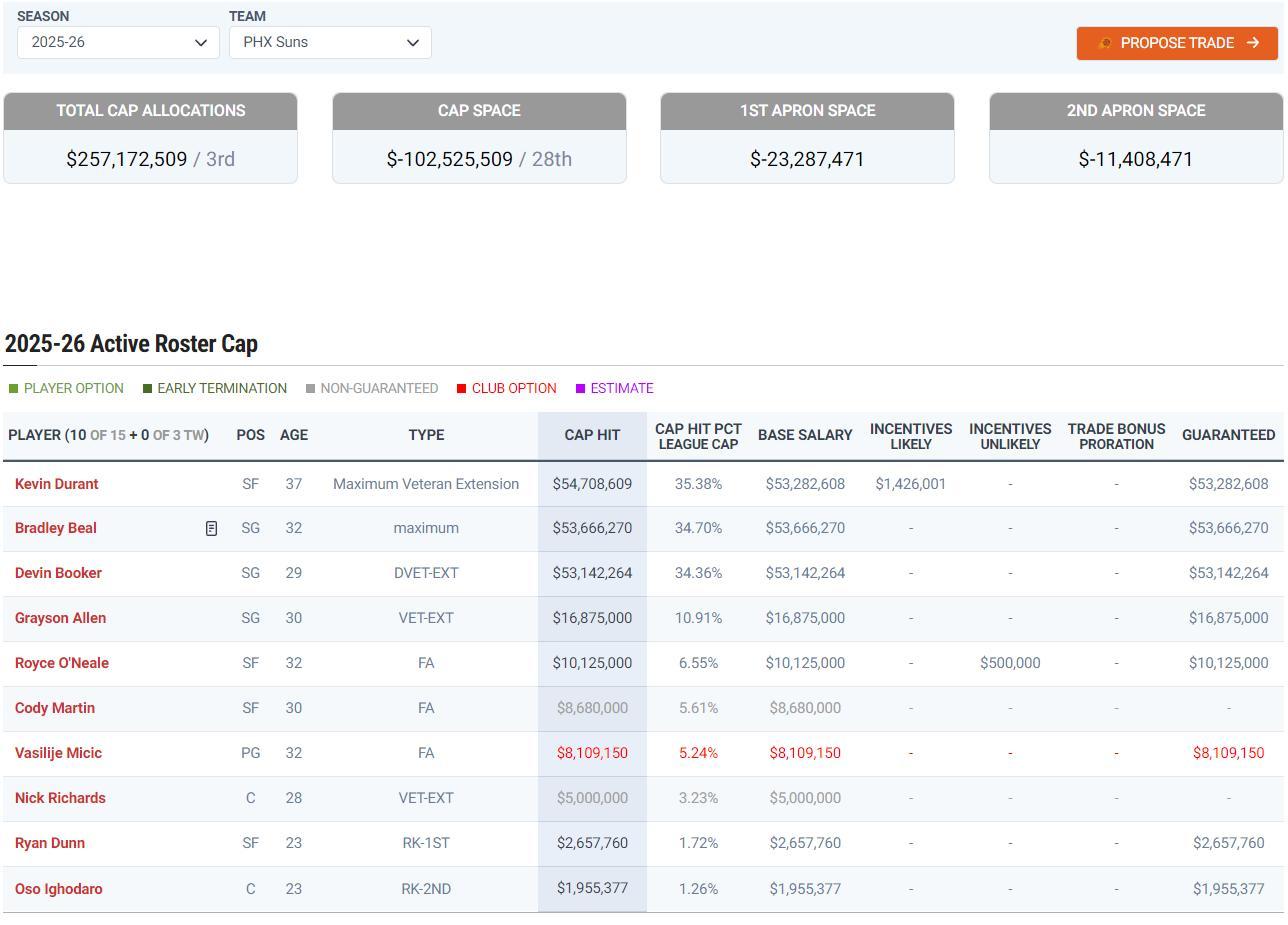Screen dimensions: 1288x925
Task: Click the gray Non-Guaranteed legend swatch
Action: click(310, 389)
